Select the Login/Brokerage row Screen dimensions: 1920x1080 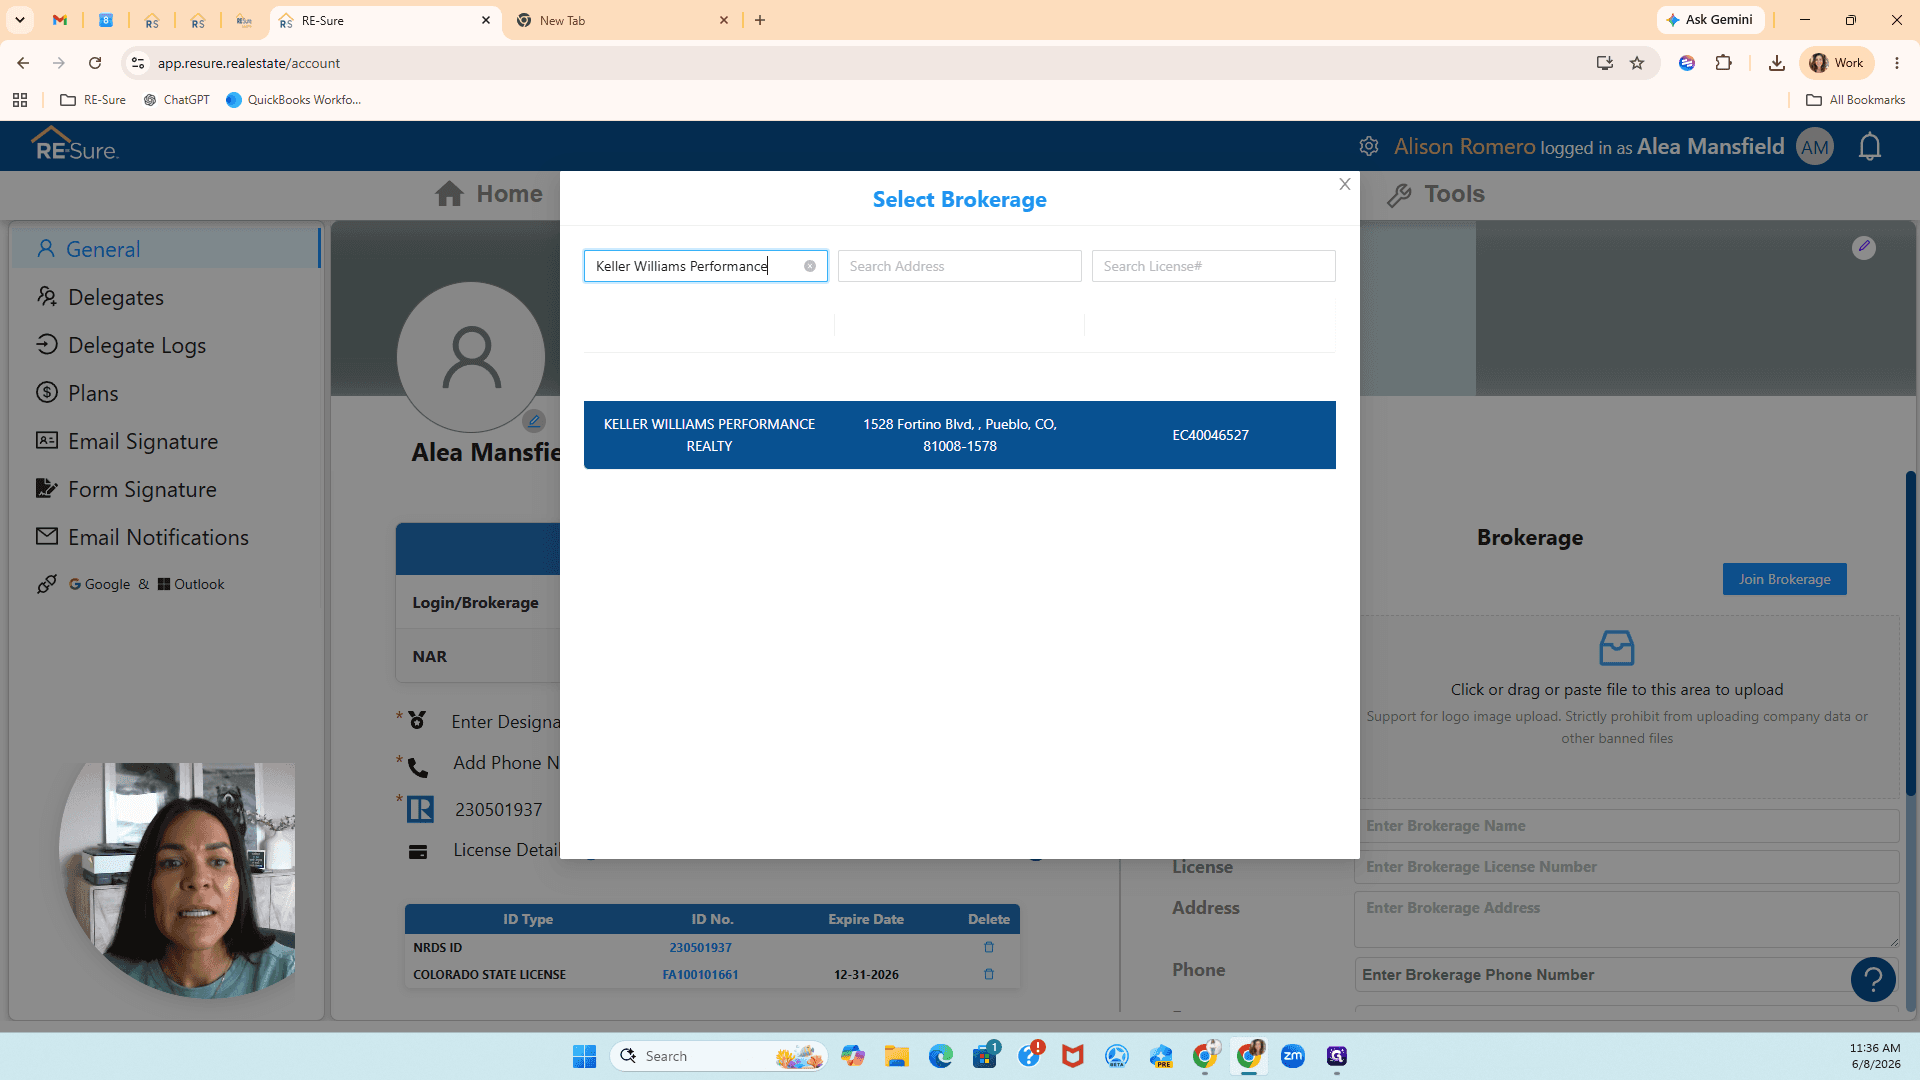click(478, 603)
